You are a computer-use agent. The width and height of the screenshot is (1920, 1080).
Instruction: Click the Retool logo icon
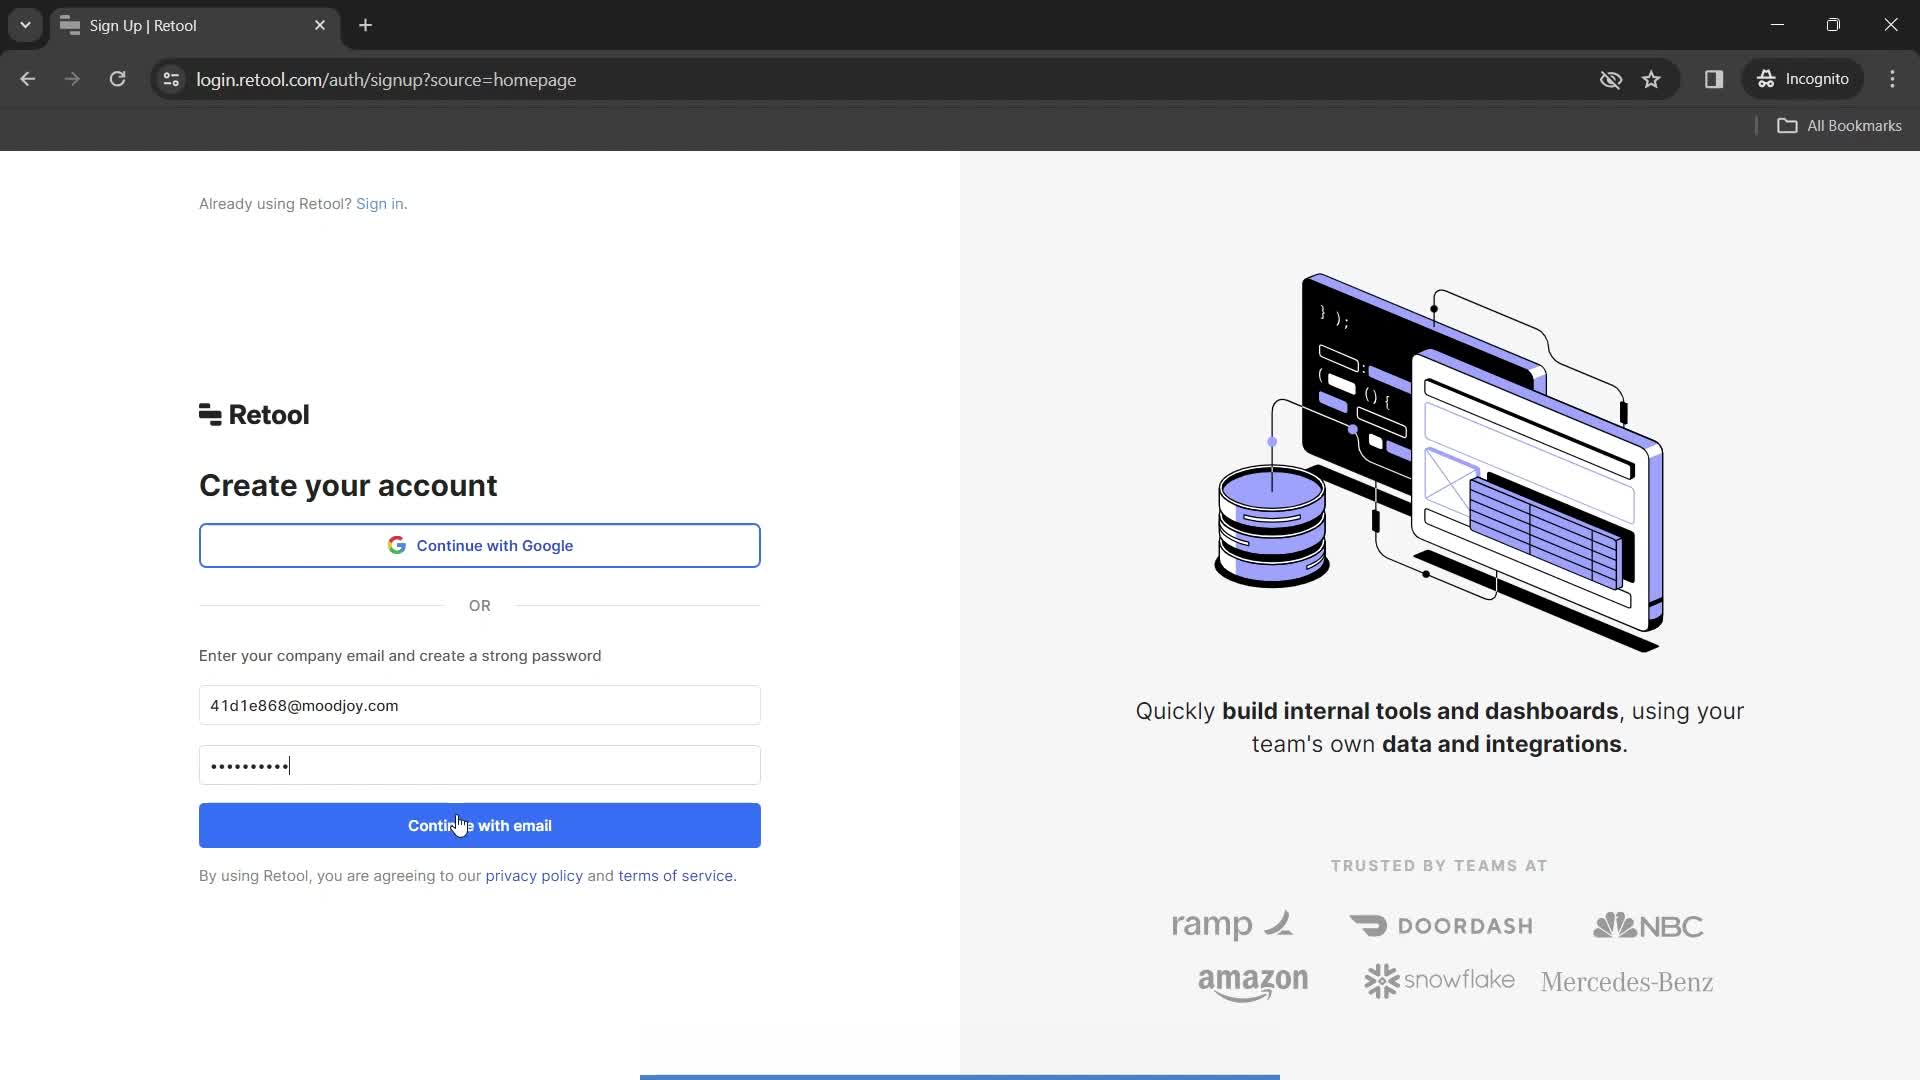210,414
